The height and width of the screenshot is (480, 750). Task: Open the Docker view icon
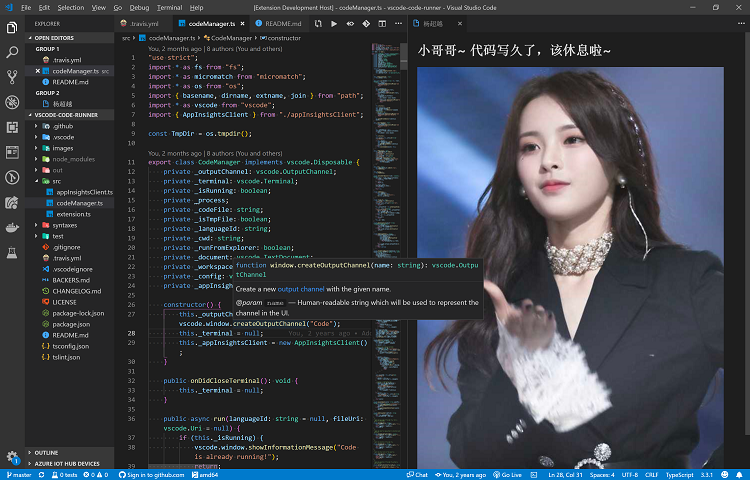point(12,228)
